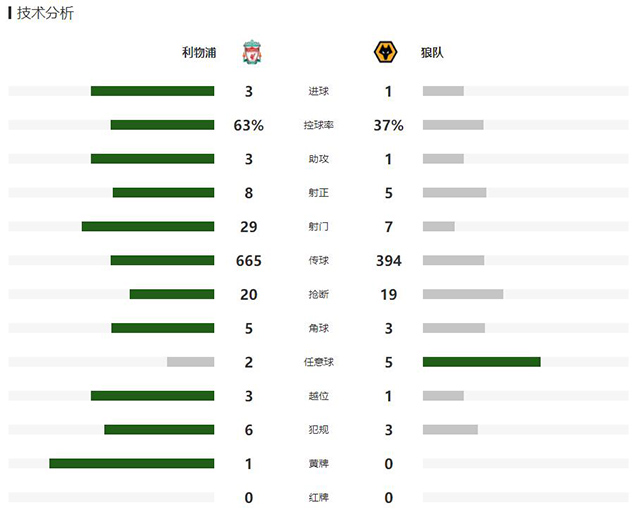Image resolution: width=640 pixels, height=510 pixels.
Task: Click the 越位 offside label
Action: click(x=318, y=396)
